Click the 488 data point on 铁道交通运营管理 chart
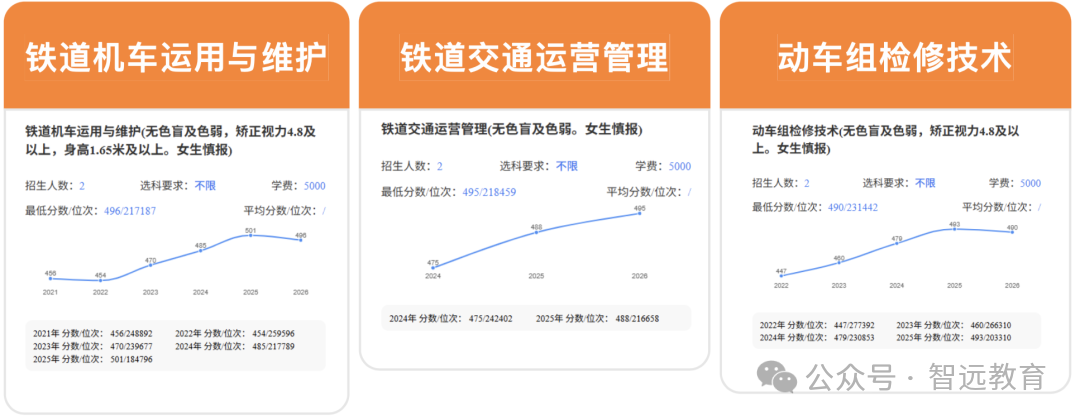The width and height of the screenshot is (1080, 420). (536, 232)
